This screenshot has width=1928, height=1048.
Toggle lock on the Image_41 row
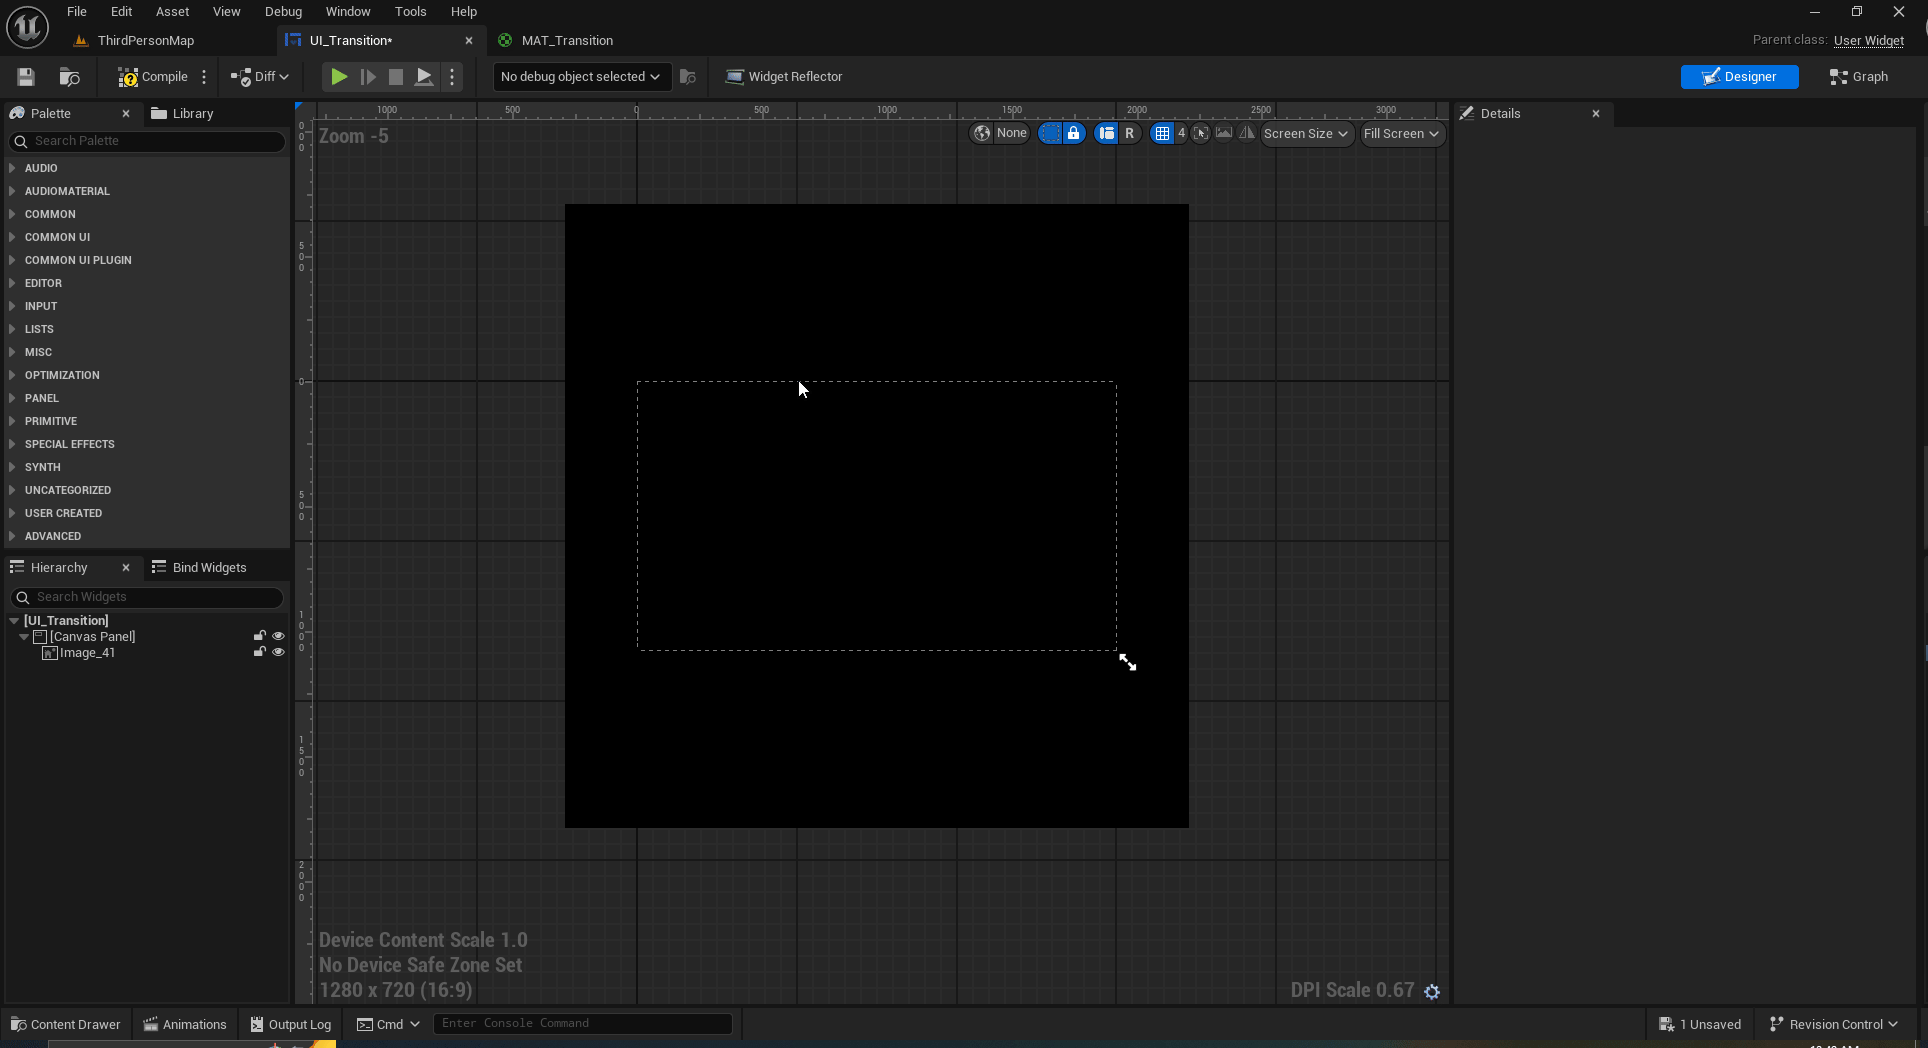coord(260,652)
